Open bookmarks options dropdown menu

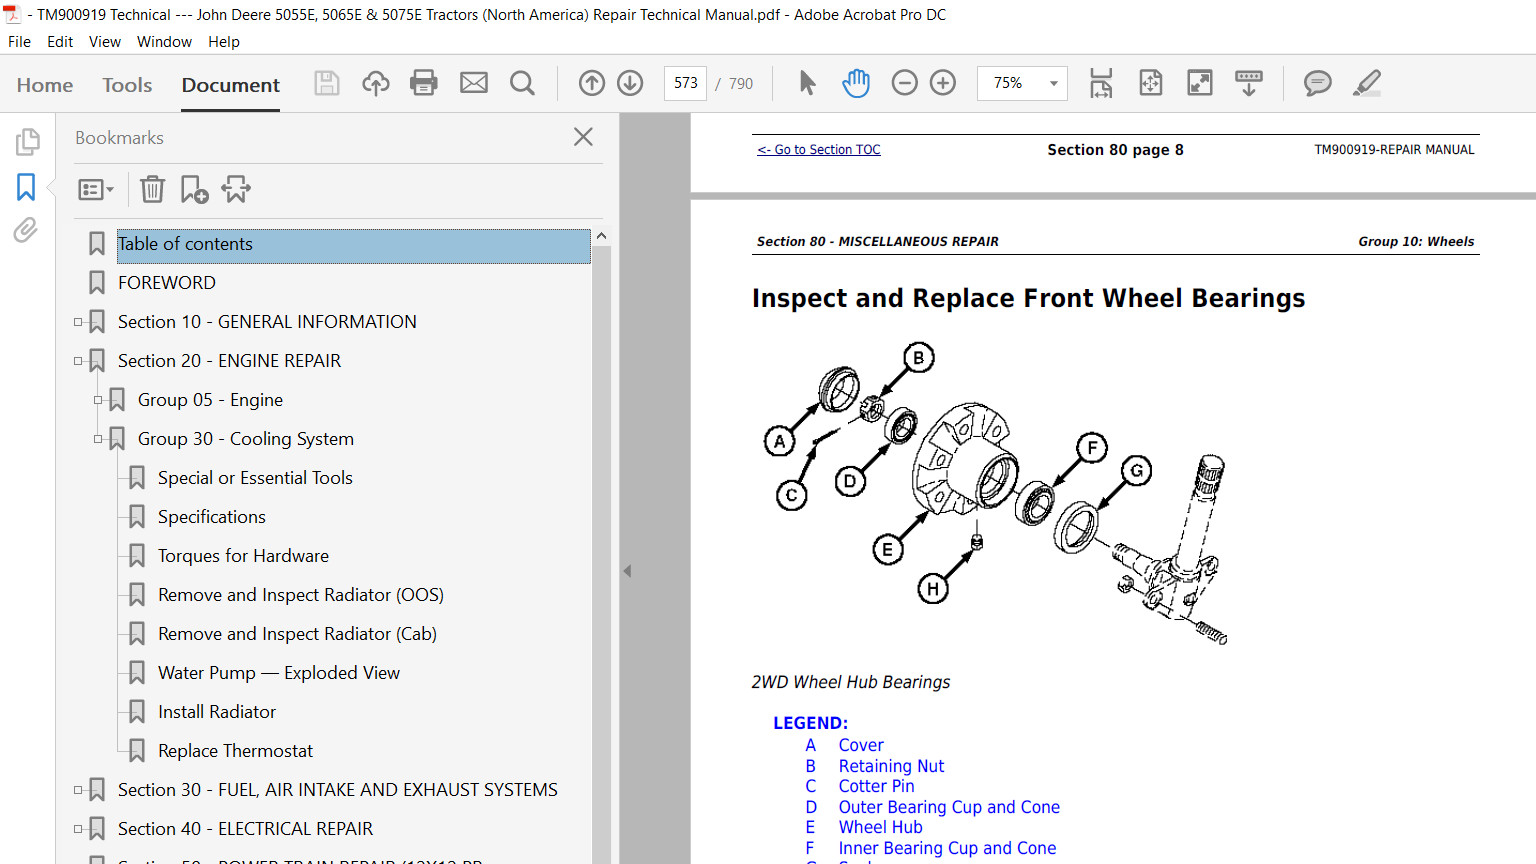96,189
